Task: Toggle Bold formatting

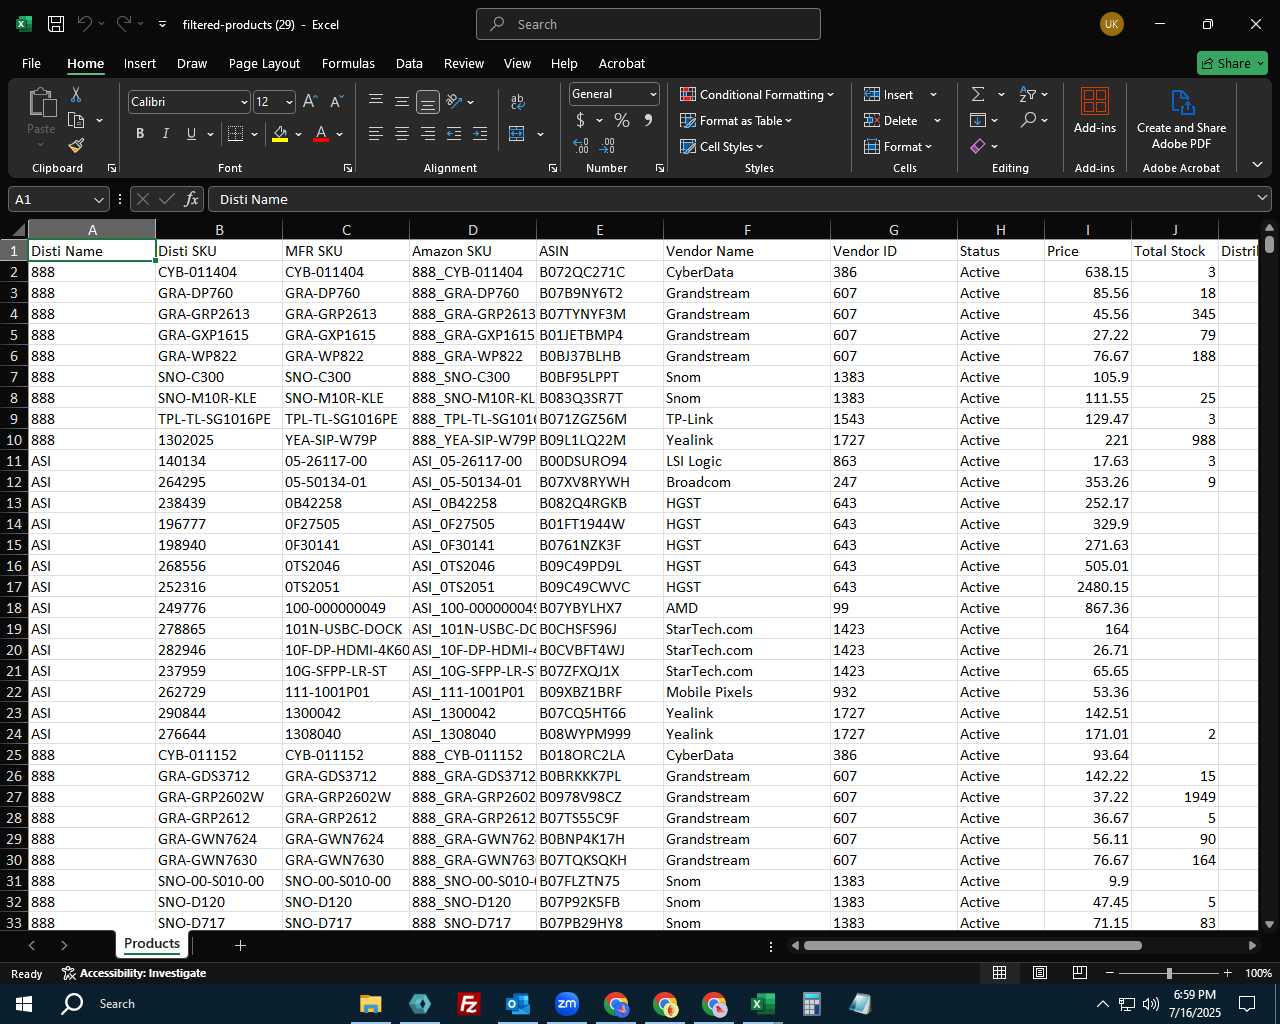Action: coord(140,133)
